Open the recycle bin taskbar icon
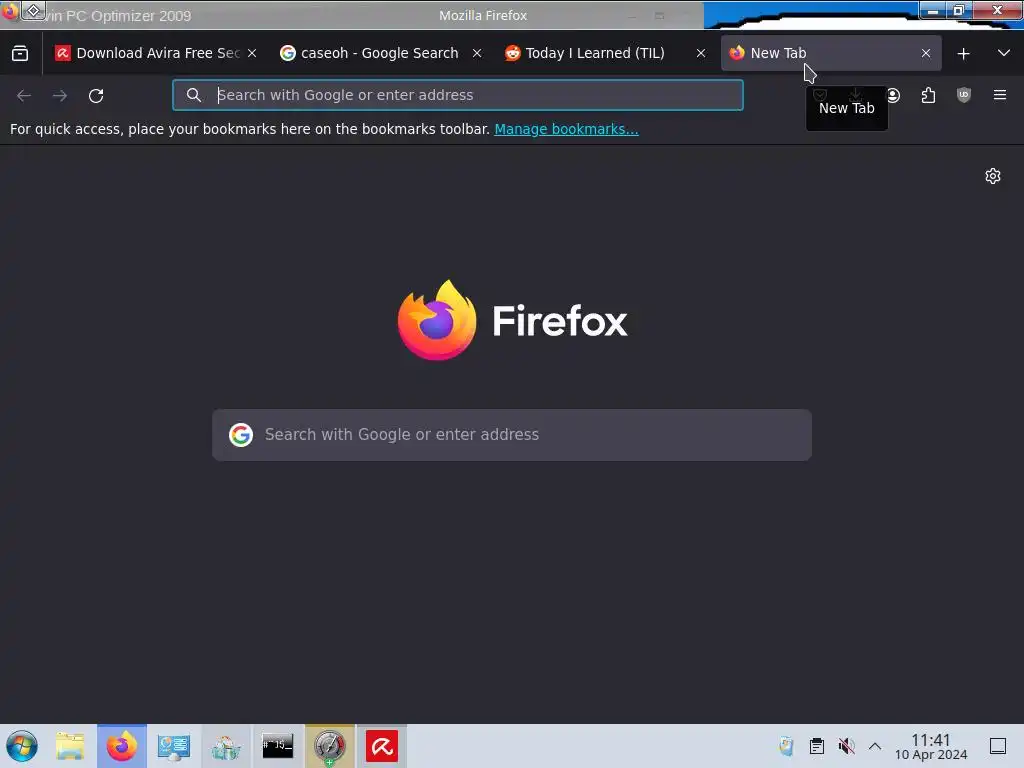The image size is (1024, 768). (x=226, y=746)
